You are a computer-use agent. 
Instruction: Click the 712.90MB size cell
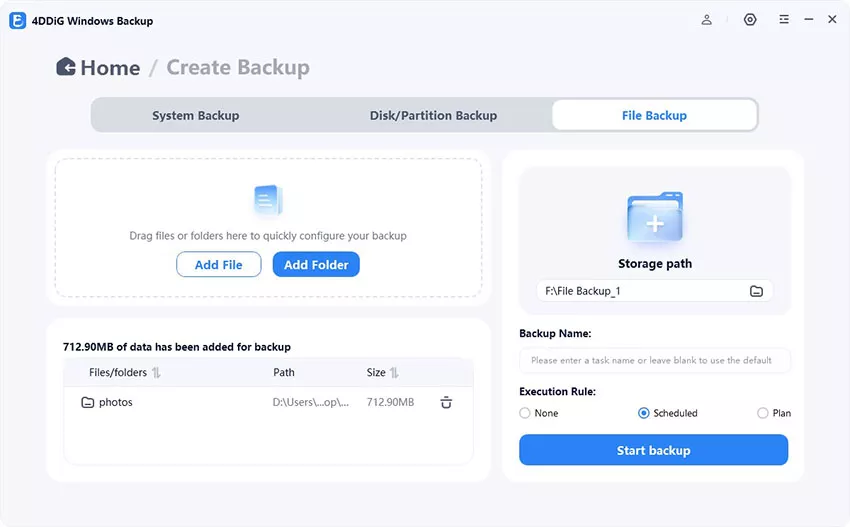coord(390,402)
